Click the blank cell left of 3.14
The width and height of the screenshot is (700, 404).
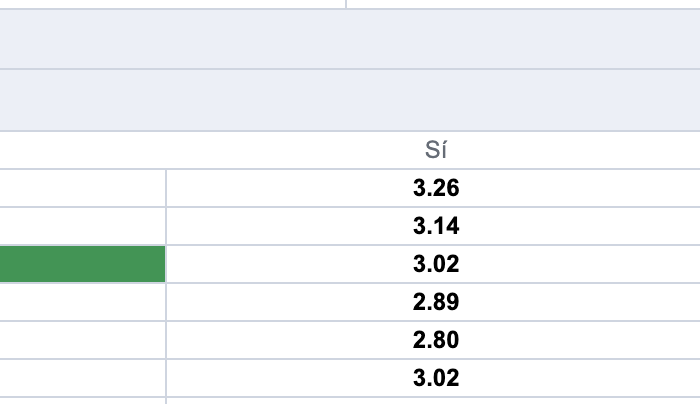pyautogui.click(x=82, y=226)
